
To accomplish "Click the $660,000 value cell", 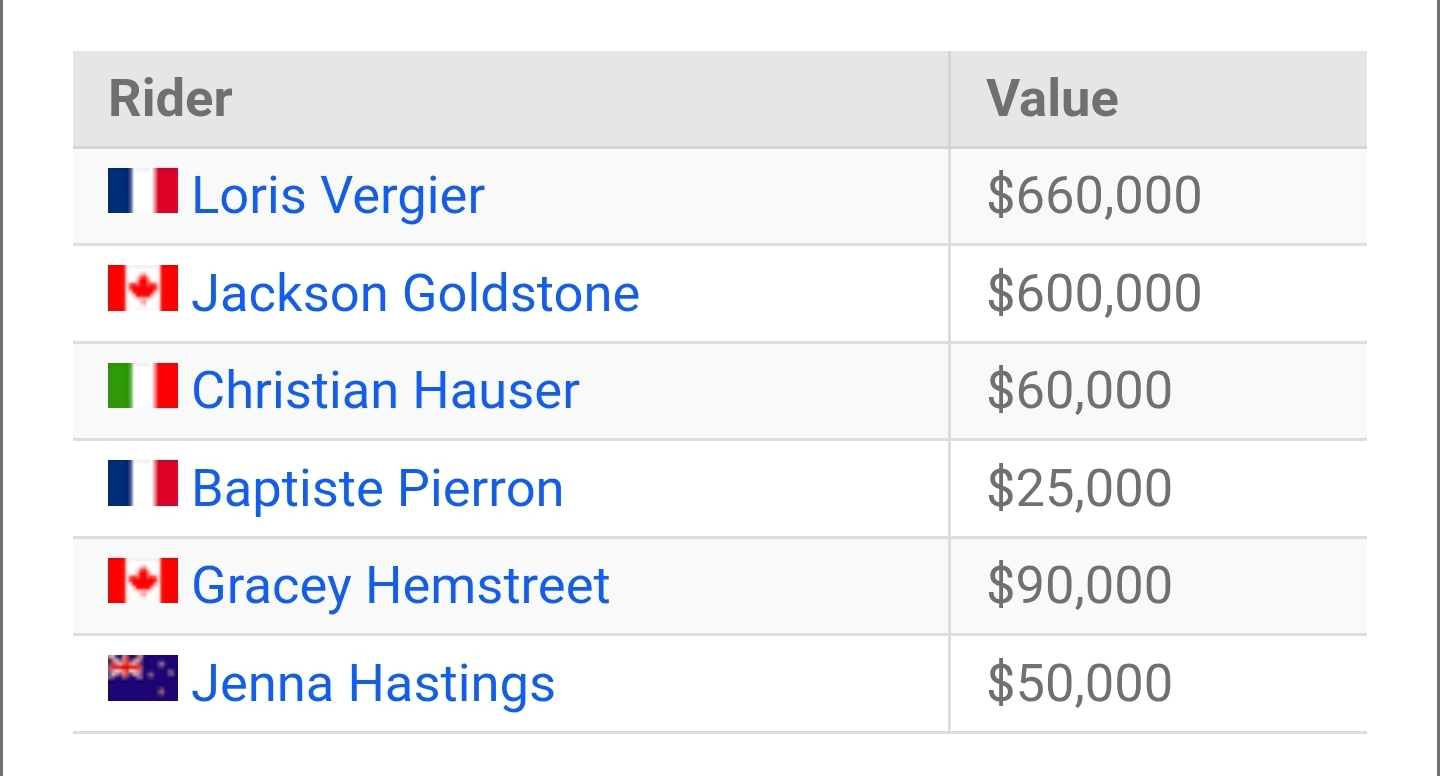I will coord(1094,195).
